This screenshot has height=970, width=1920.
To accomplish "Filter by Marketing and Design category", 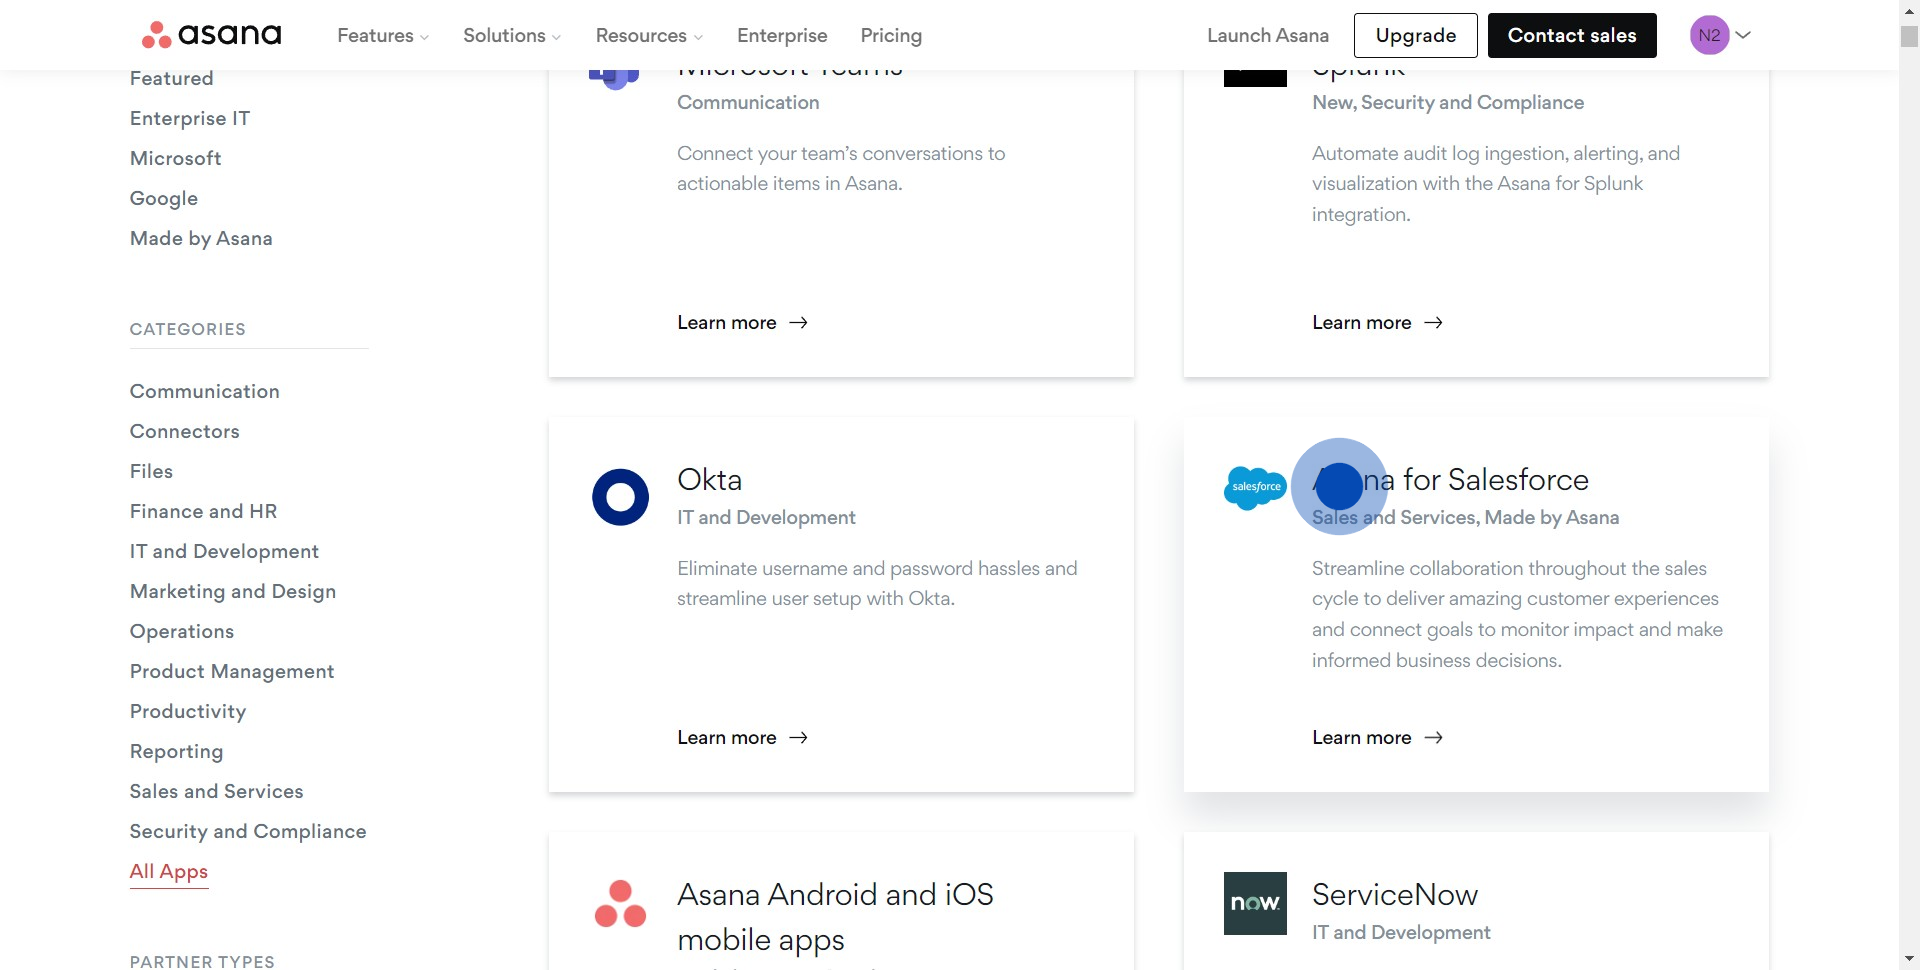I will [233, 591].
